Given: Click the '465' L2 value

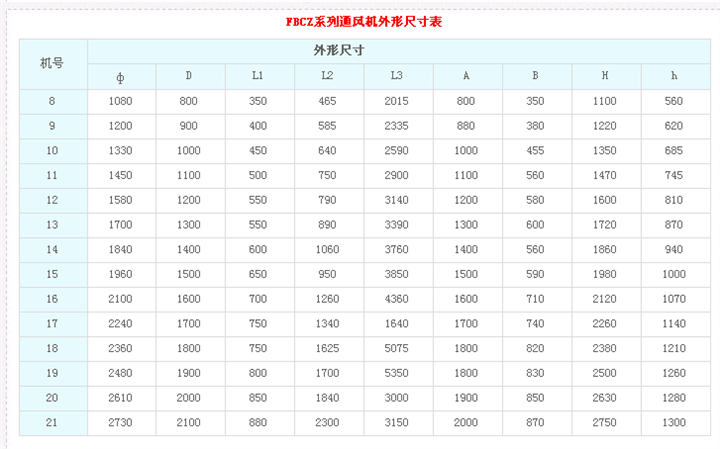Looking at the screenshot, I should (327, 101).
